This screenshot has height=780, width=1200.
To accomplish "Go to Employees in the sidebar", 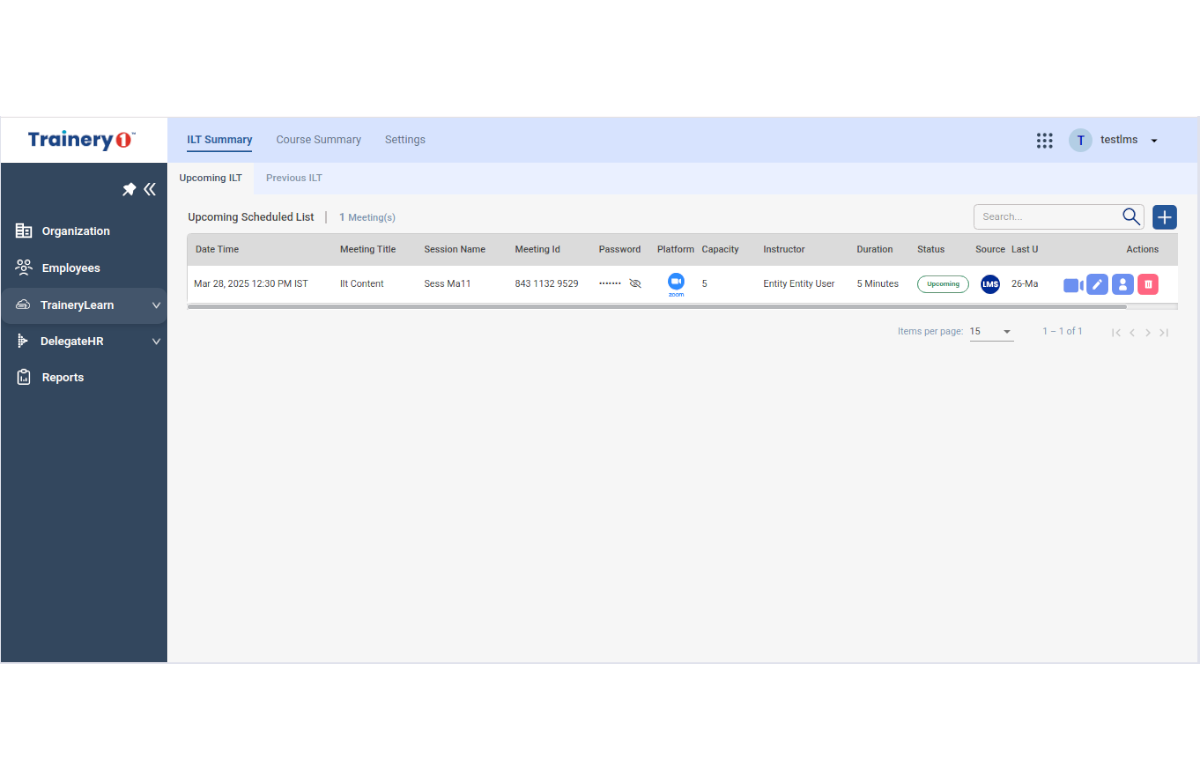I will 70,268.
